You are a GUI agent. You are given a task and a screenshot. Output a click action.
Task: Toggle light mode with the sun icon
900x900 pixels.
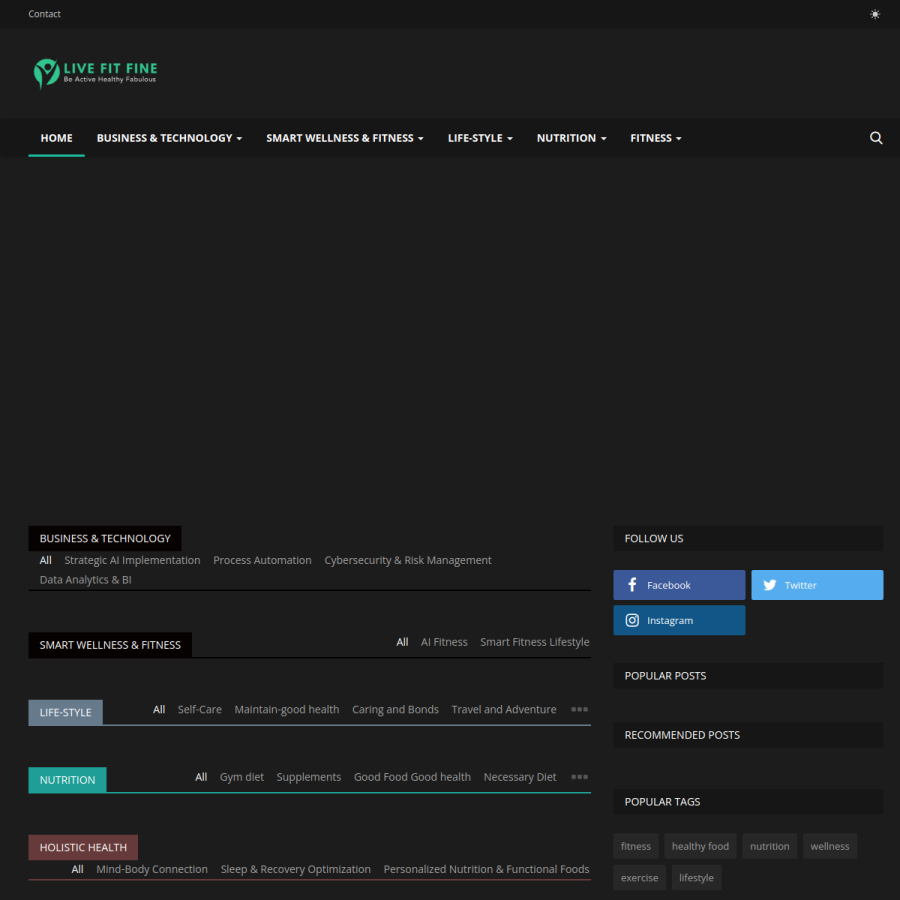[x=874, y=14]
